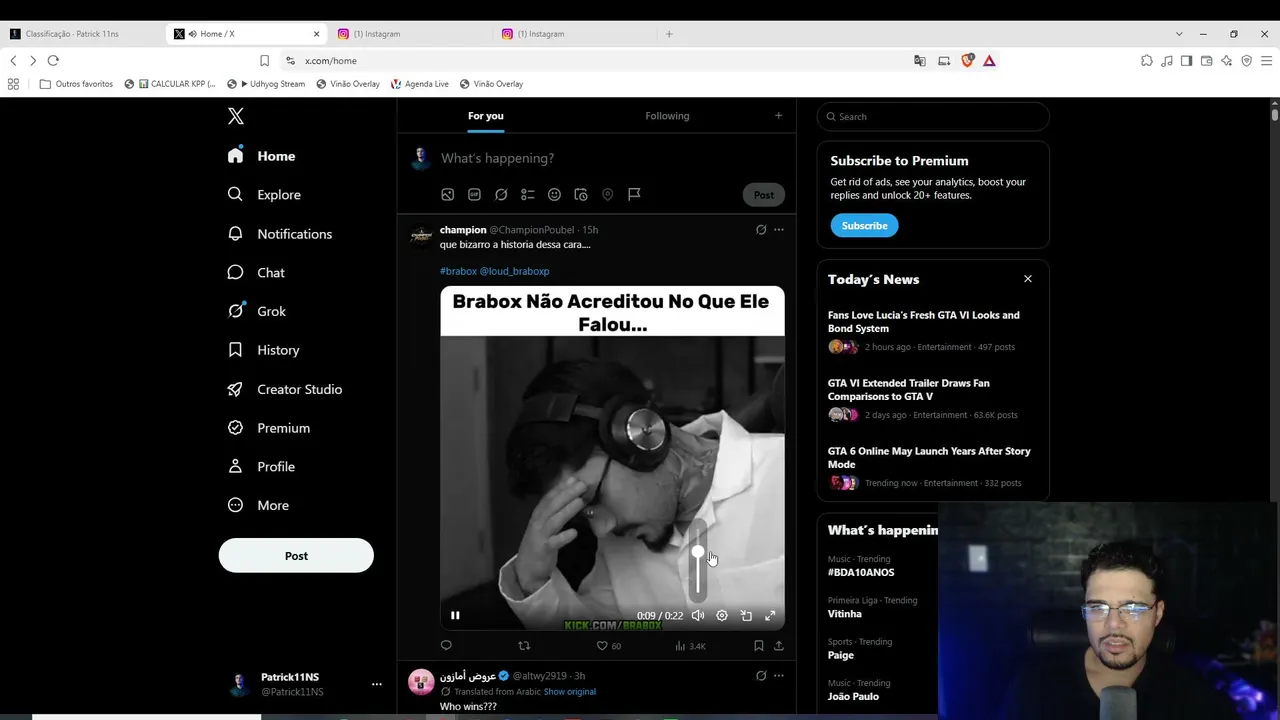Close the Today's News panel

tap(1028, 279)
